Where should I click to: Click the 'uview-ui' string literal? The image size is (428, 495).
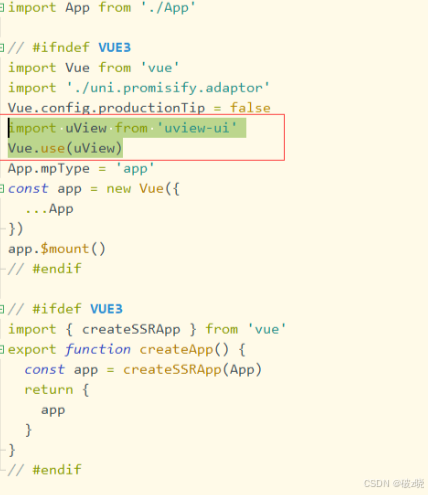197,128
